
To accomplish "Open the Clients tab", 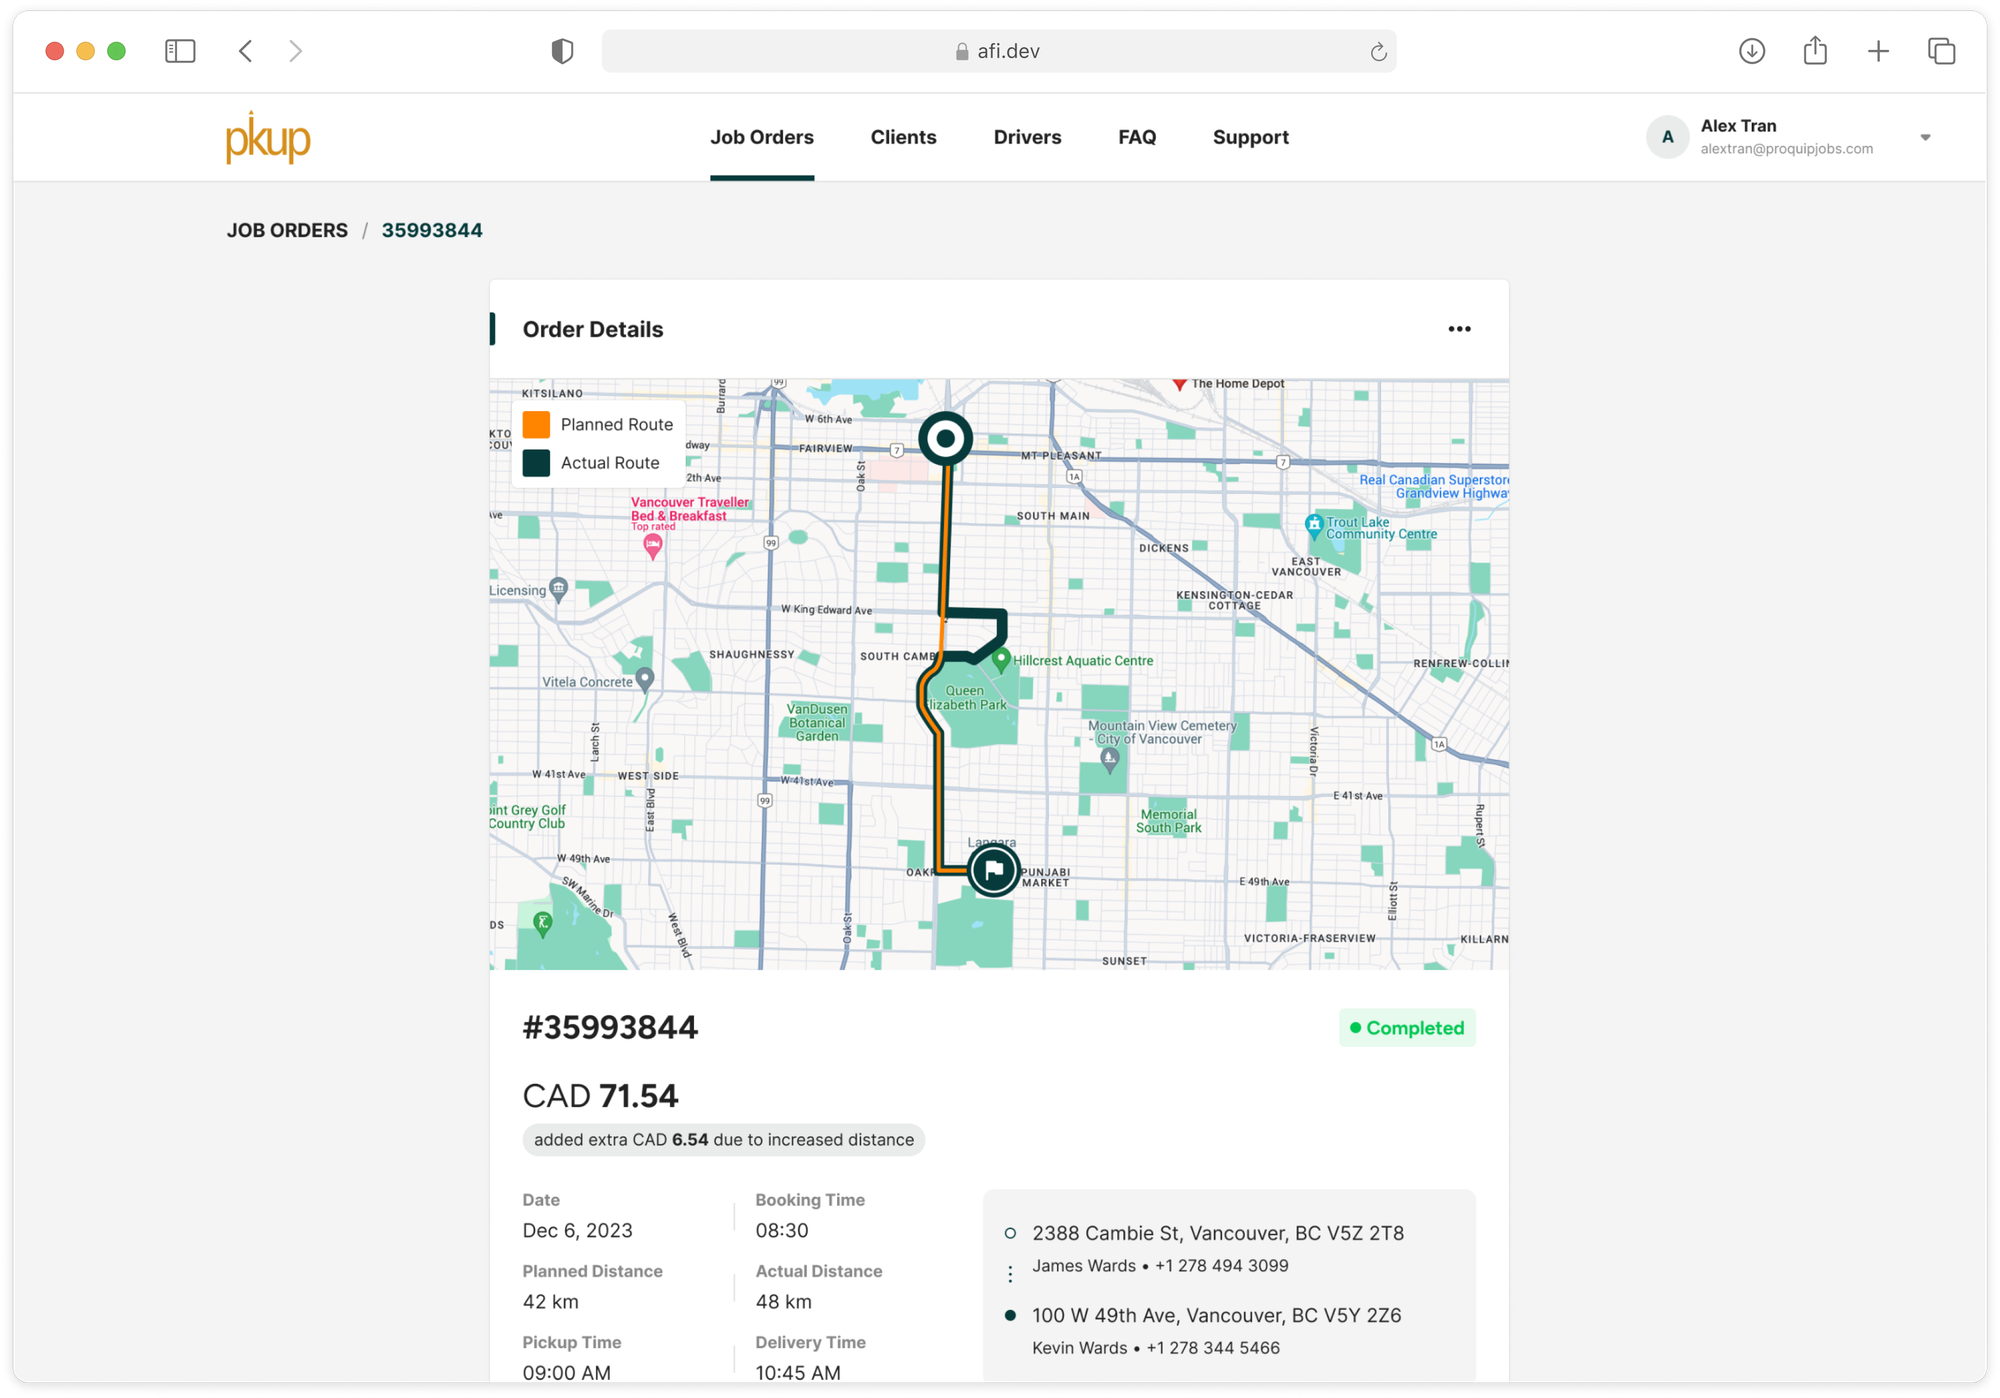I will point(903,137).
